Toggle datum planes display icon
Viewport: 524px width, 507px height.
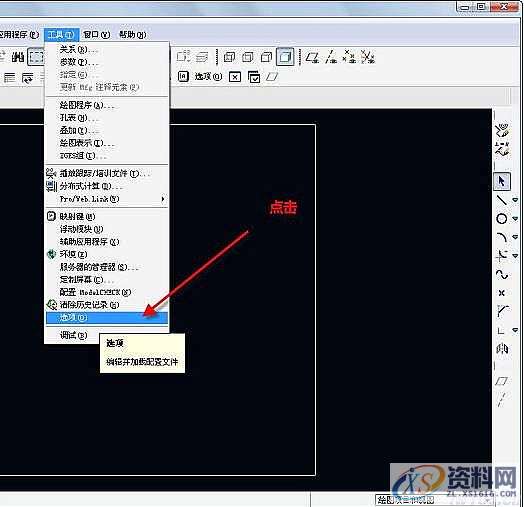click(x=312, y=57)
